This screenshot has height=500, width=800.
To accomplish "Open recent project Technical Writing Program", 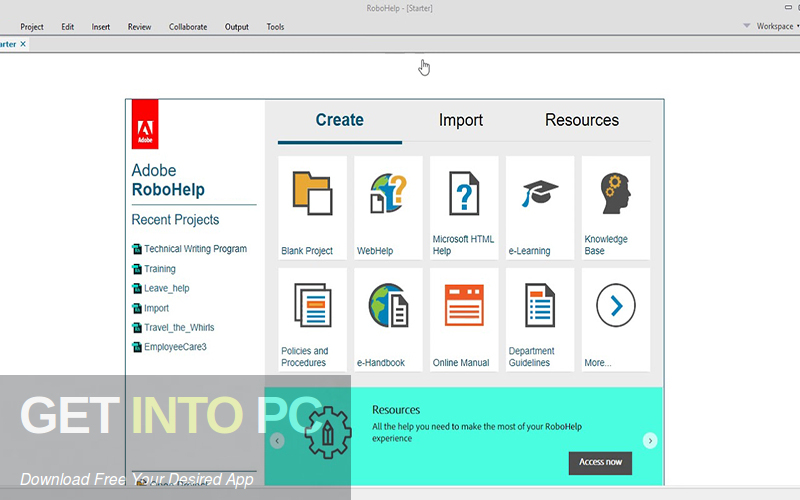I will click(x=195, y=249).
